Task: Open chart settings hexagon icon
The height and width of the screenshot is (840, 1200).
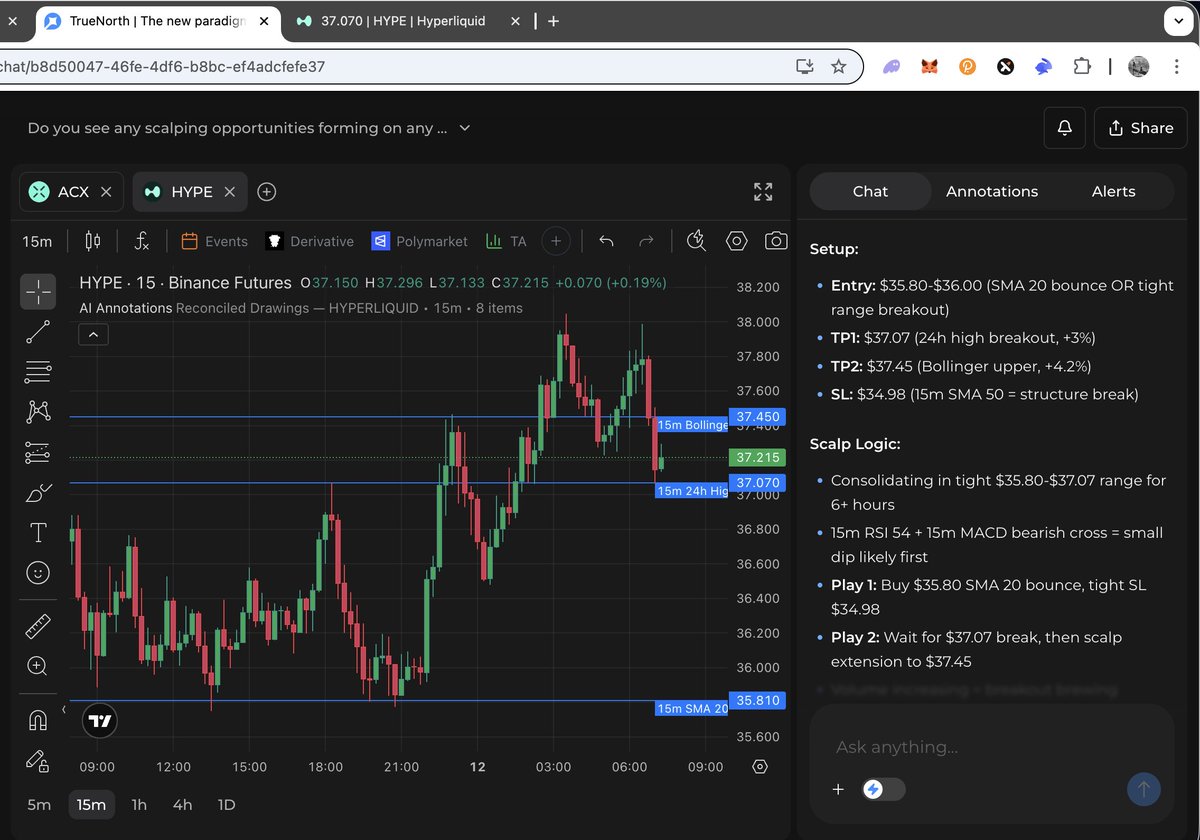Action: click(737, 241)
